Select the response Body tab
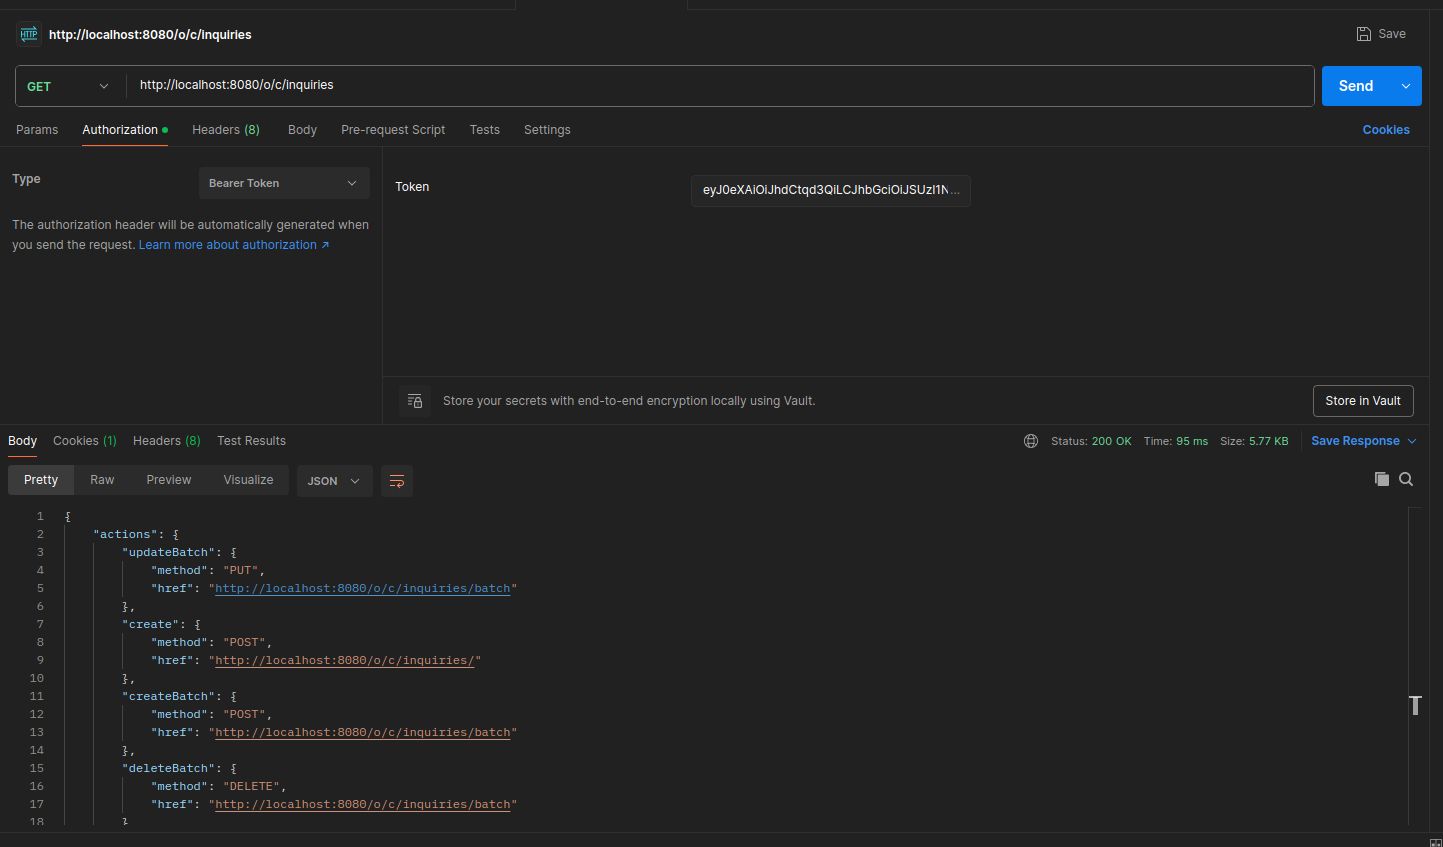Viewport: 1443px width, 847px height. [22, 441]
